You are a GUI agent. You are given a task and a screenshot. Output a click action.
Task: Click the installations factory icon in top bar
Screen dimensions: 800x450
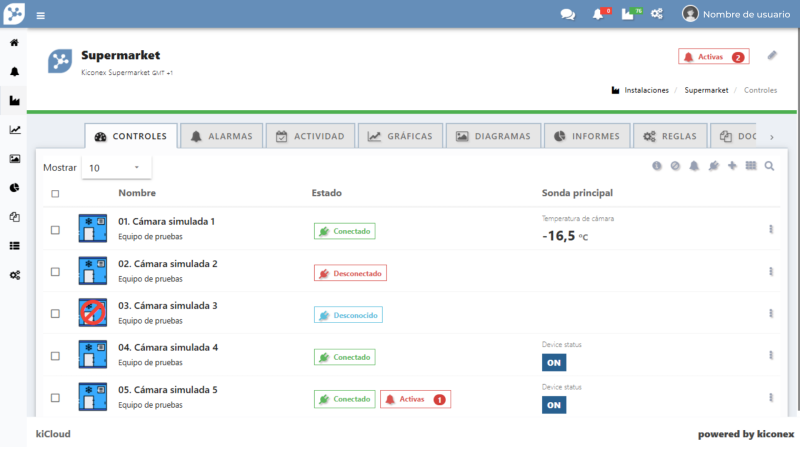[627, 14]
